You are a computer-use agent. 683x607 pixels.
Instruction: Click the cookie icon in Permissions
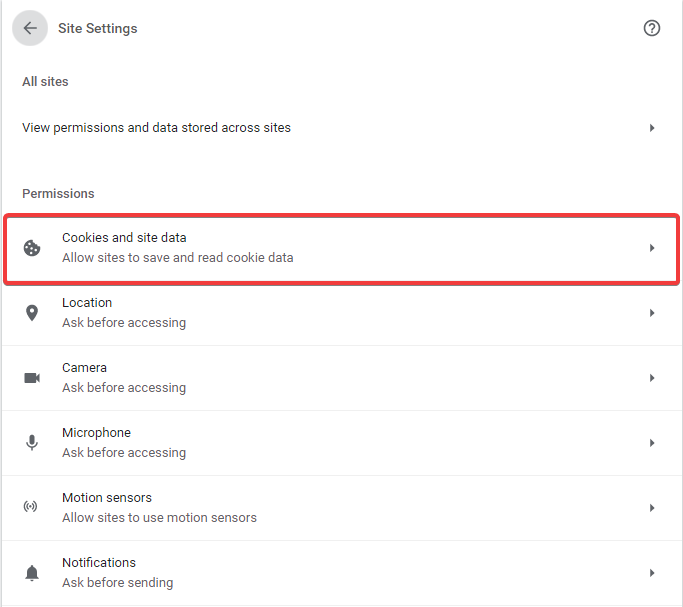click(x=32, y=248)
